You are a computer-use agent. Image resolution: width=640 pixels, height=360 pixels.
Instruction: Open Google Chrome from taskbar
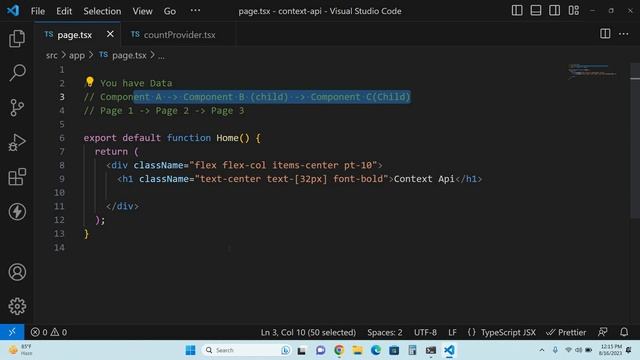[339, 350]
